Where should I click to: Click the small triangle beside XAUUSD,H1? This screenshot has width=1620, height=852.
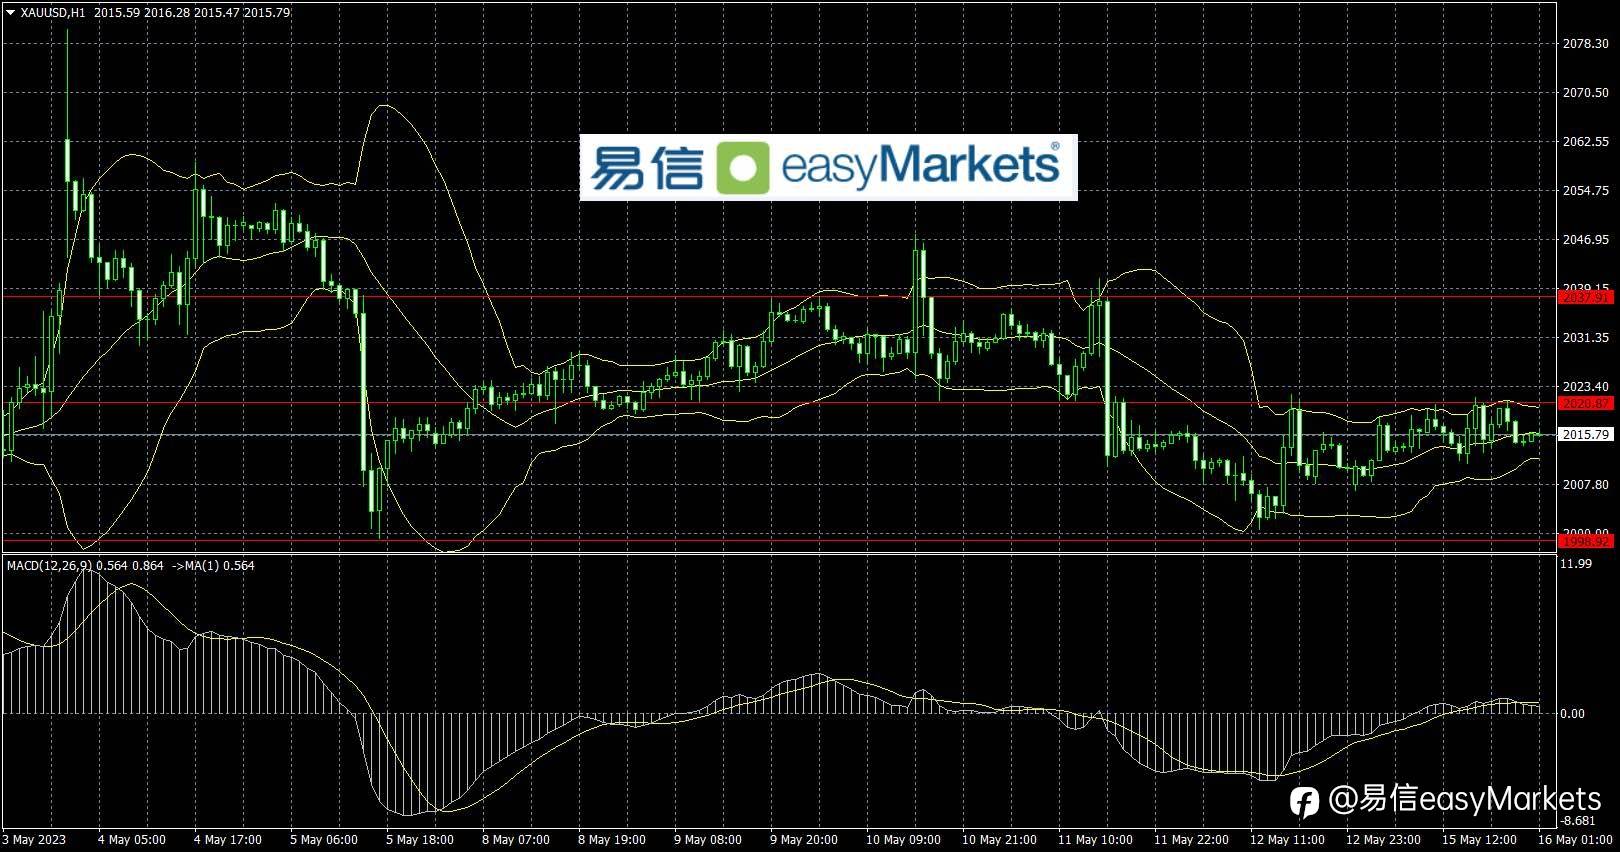10,13
